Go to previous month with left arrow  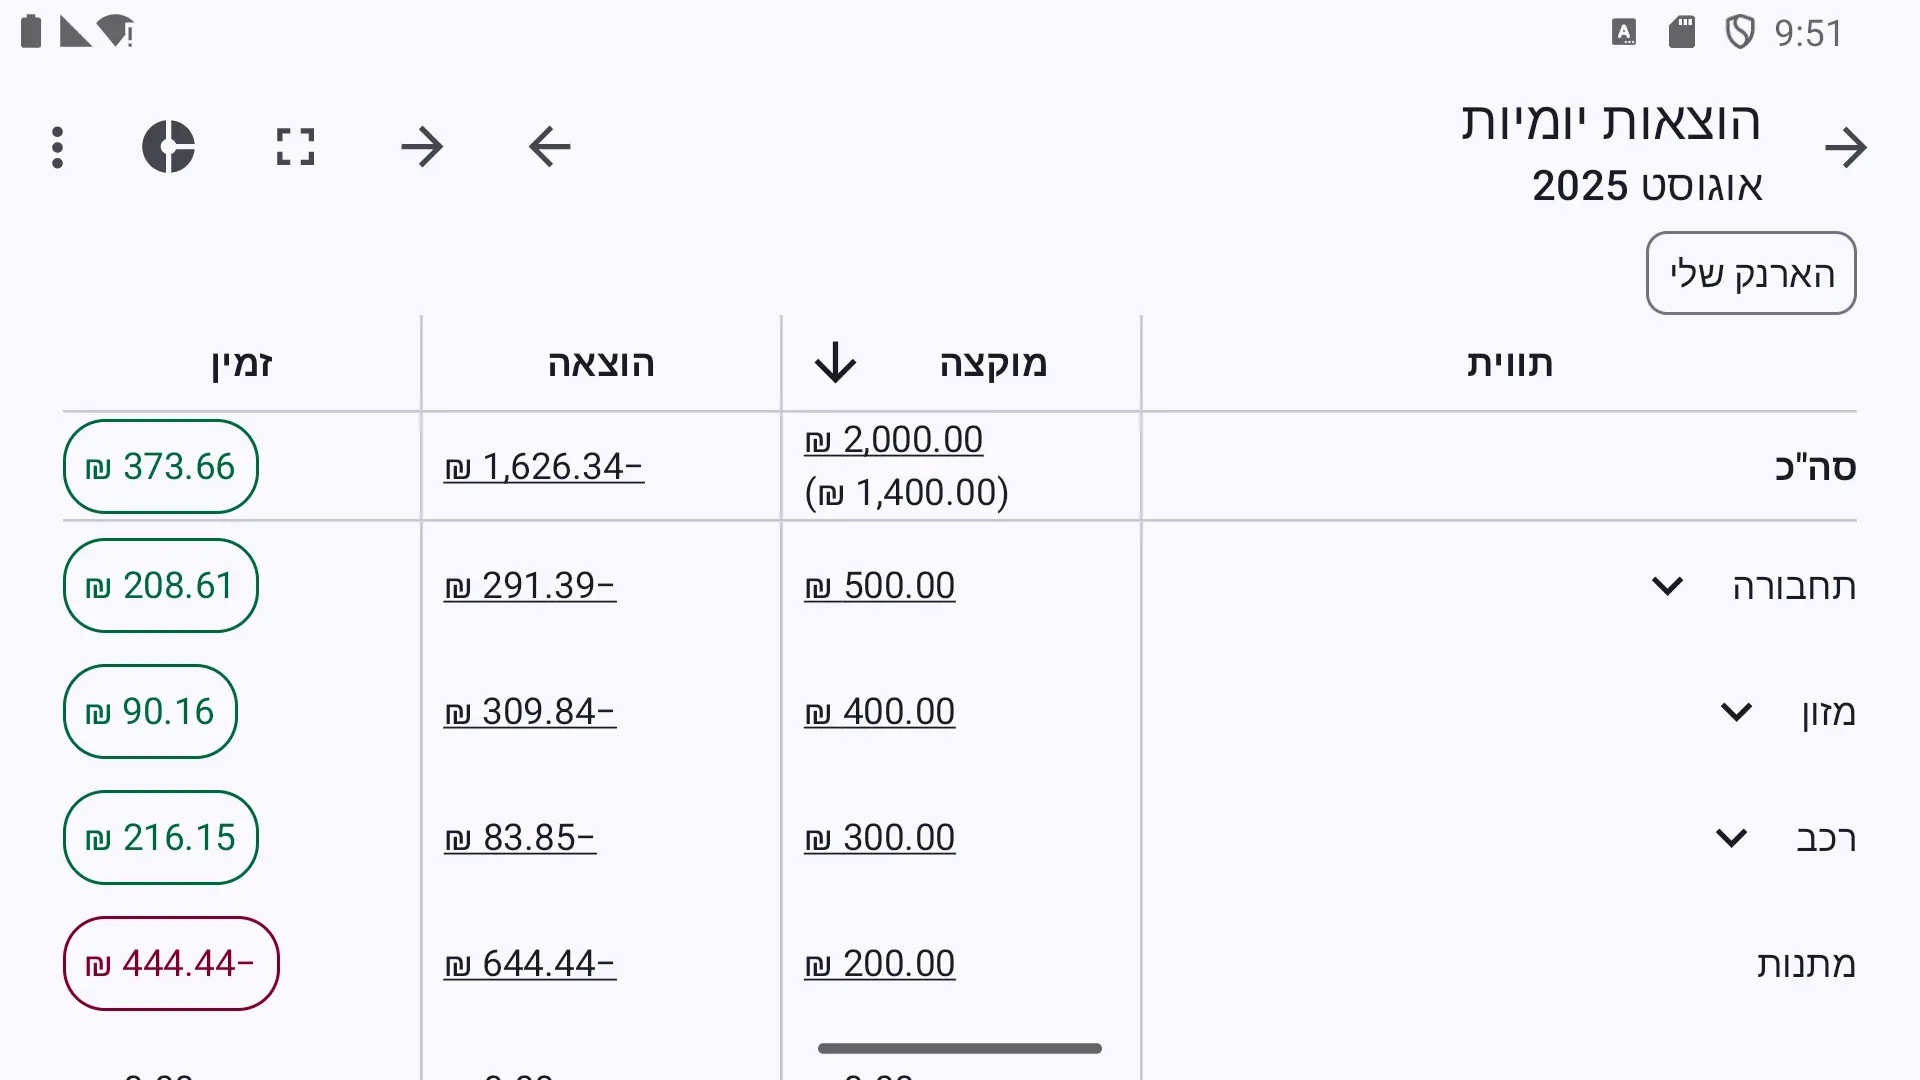(549, 147)
